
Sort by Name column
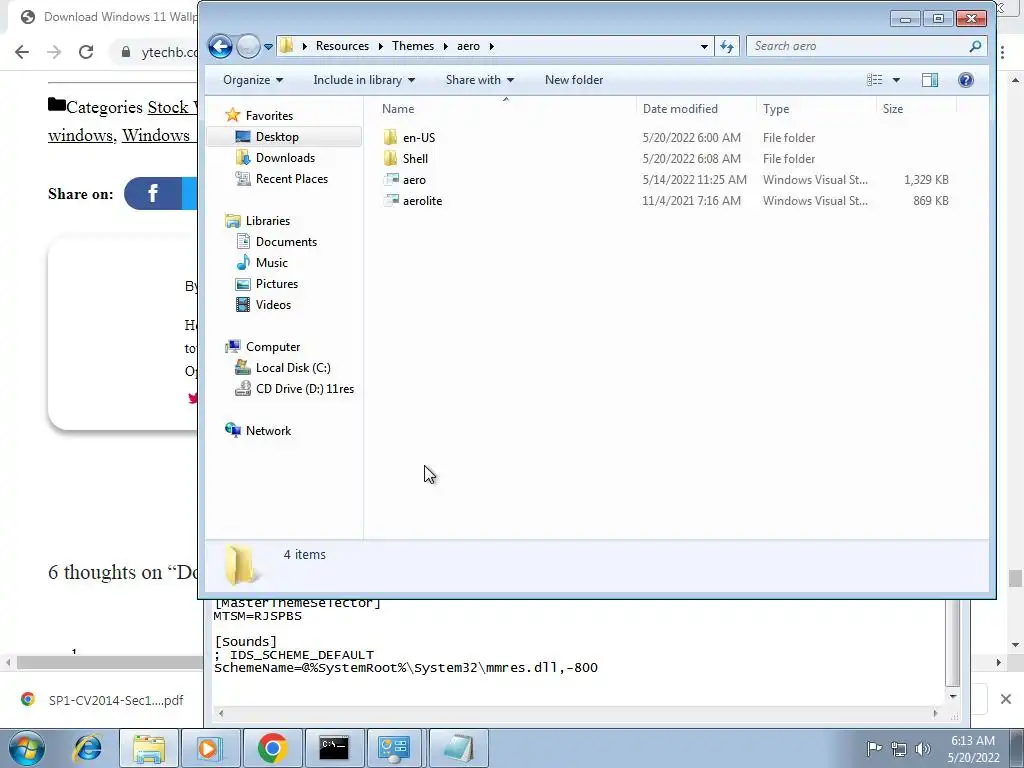click(505, 108)
